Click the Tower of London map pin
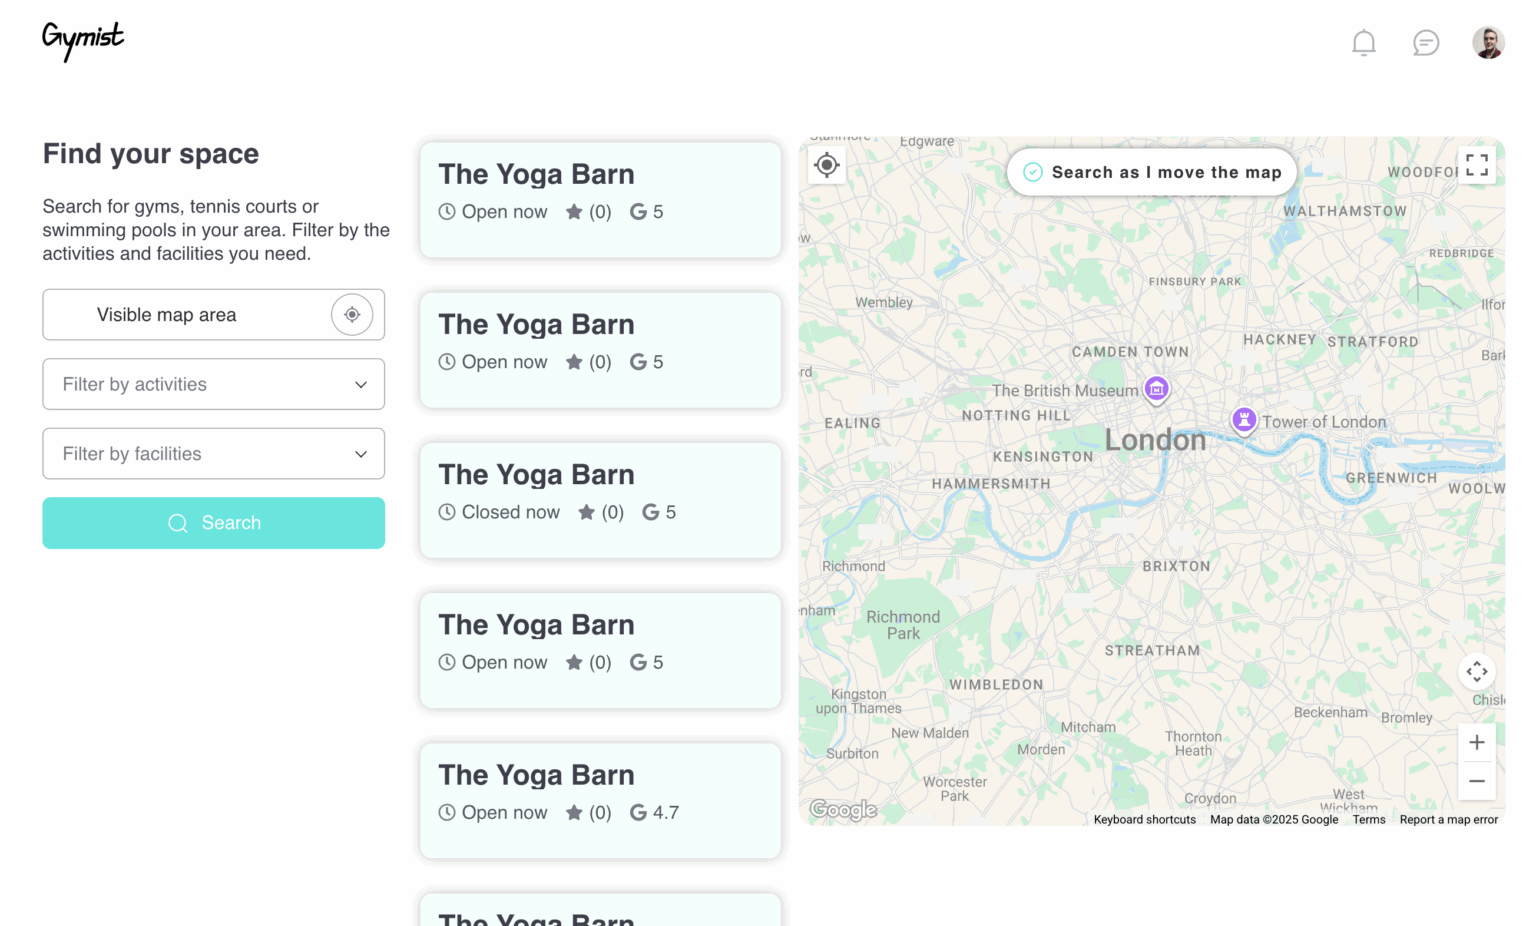This screenshot has height=926, width=1536. coord(1244,419)
